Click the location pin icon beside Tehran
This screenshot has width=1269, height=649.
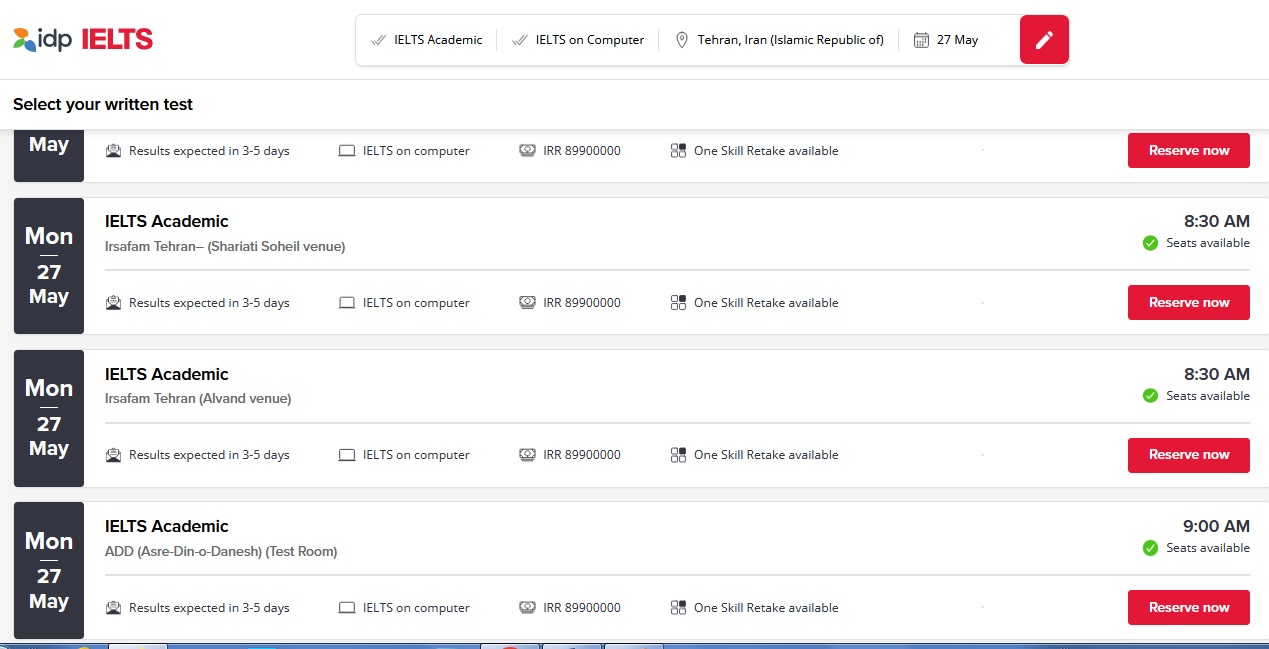coord(682,40)
